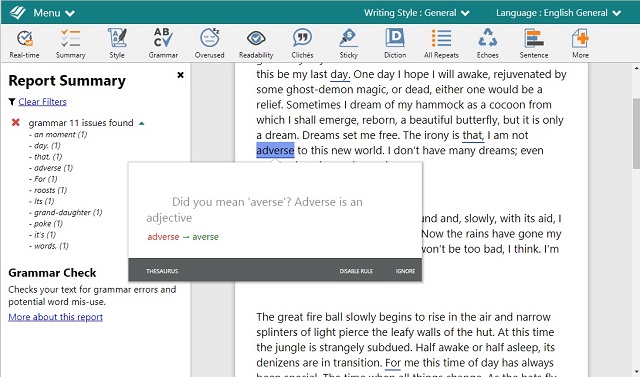Open the Menu dropdown

tap(54, 13)
